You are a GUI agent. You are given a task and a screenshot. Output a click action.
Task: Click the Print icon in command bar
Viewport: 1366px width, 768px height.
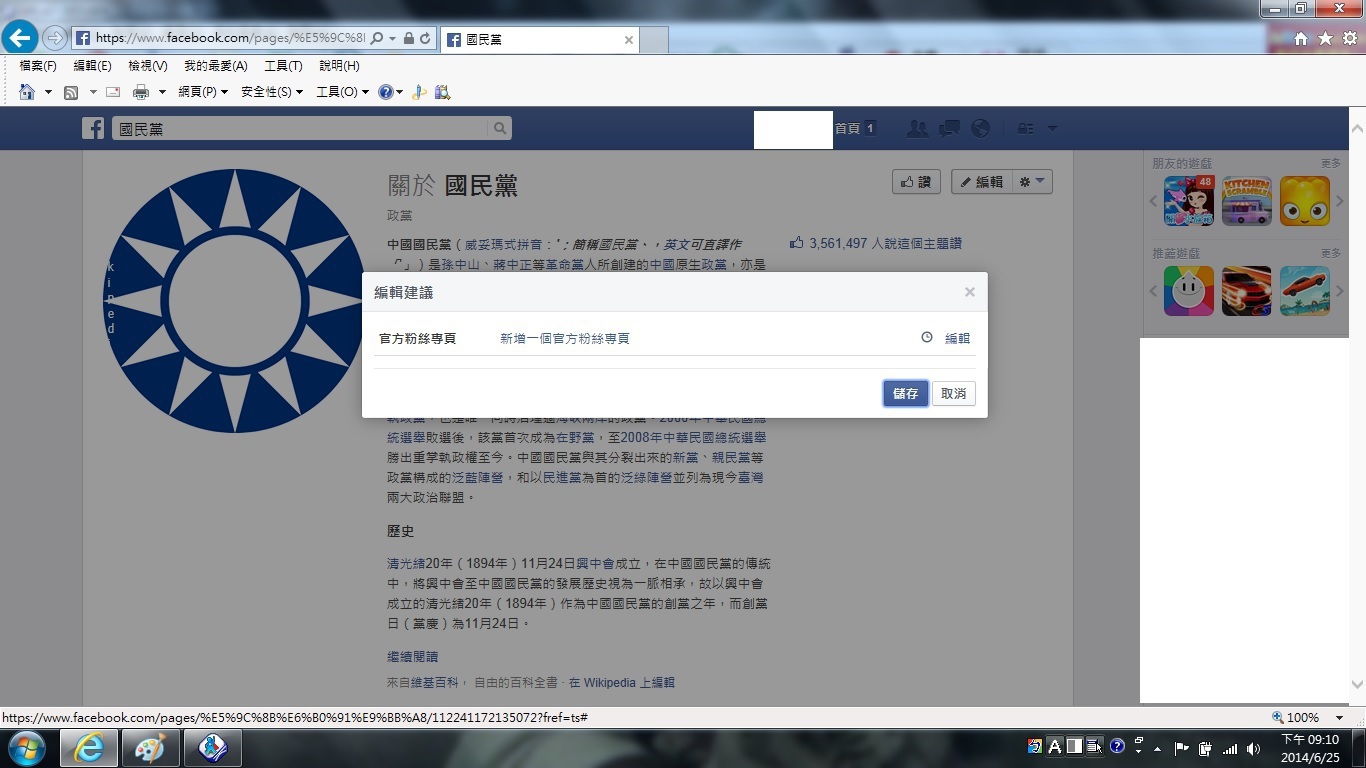(141, 92)
